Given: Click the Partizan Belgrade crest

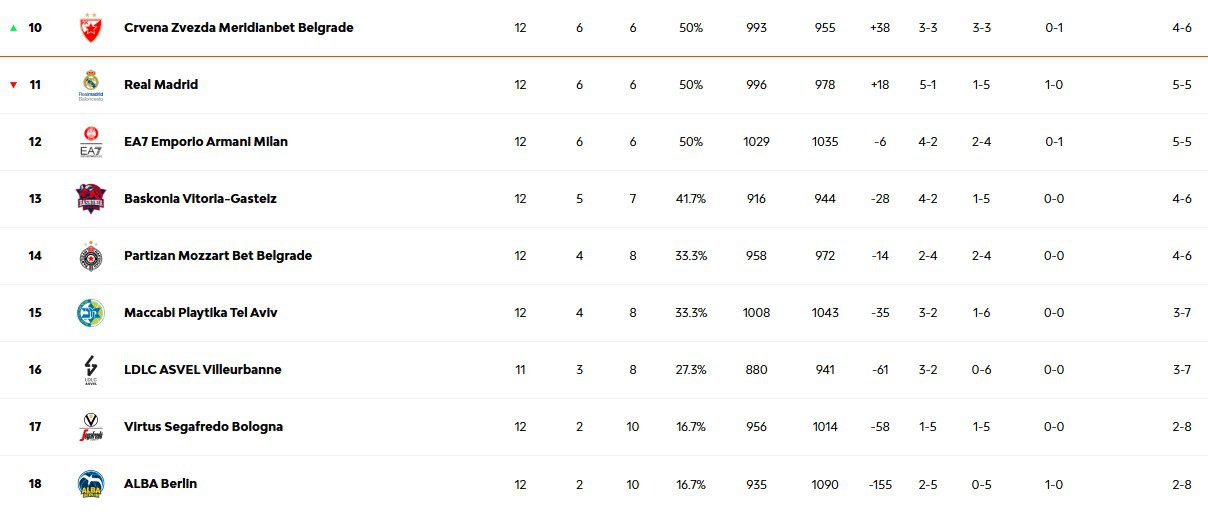Looking at the screenshot, I should [90, 256].
